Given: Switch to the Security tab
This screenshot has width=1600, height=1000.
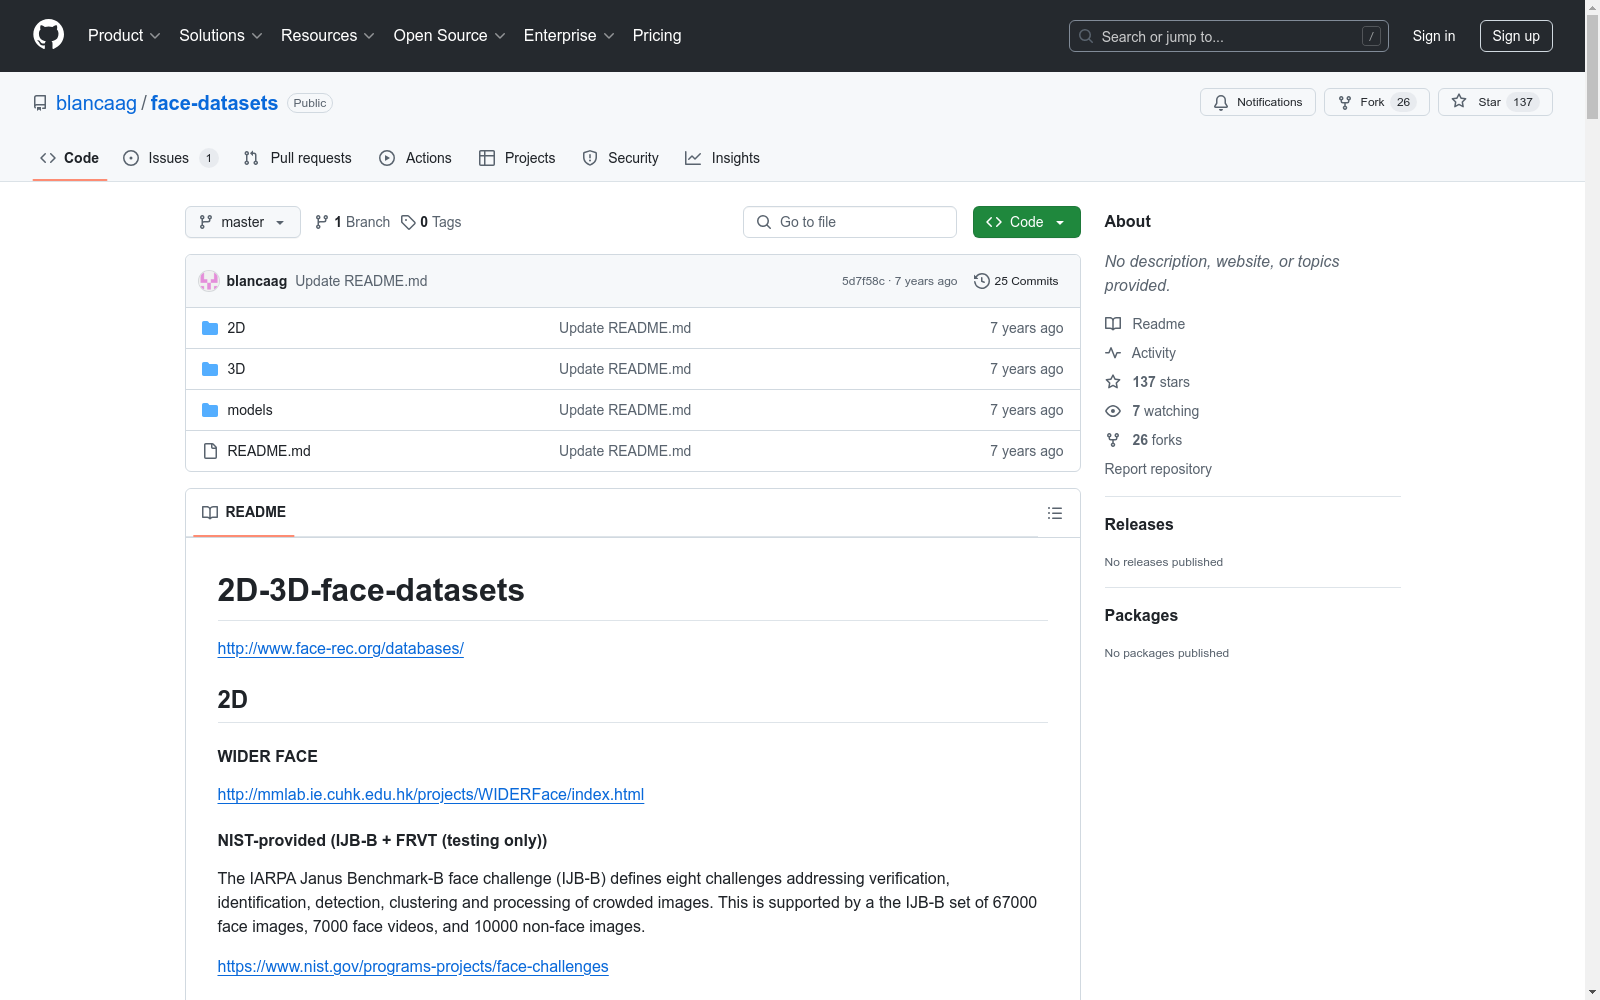Looking at the screenshot, I should [x=621, y=158].
